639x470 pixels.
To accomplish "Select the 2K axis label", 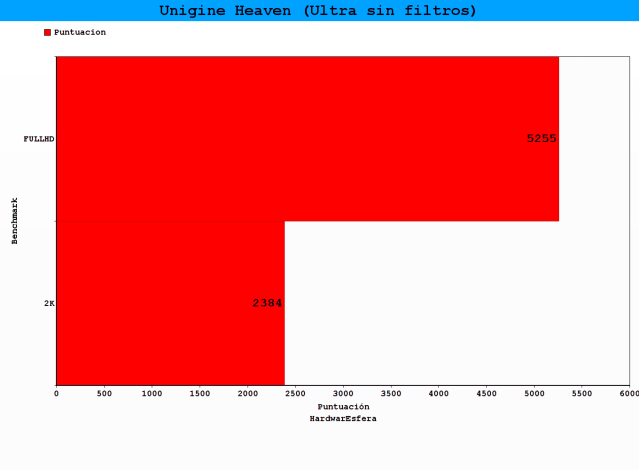I will 49,303.
